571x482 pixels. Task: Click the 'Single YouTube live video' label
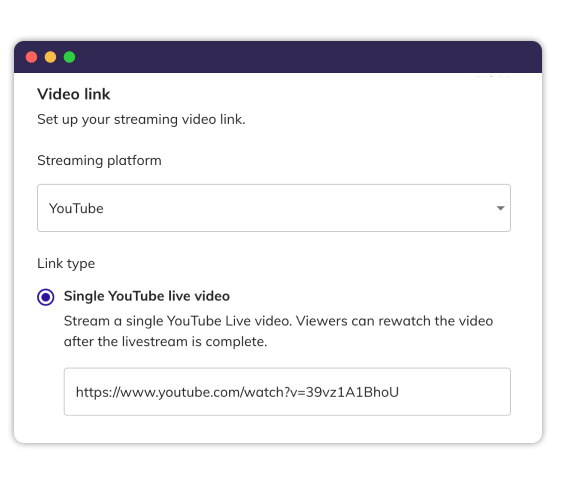point(147,296)
